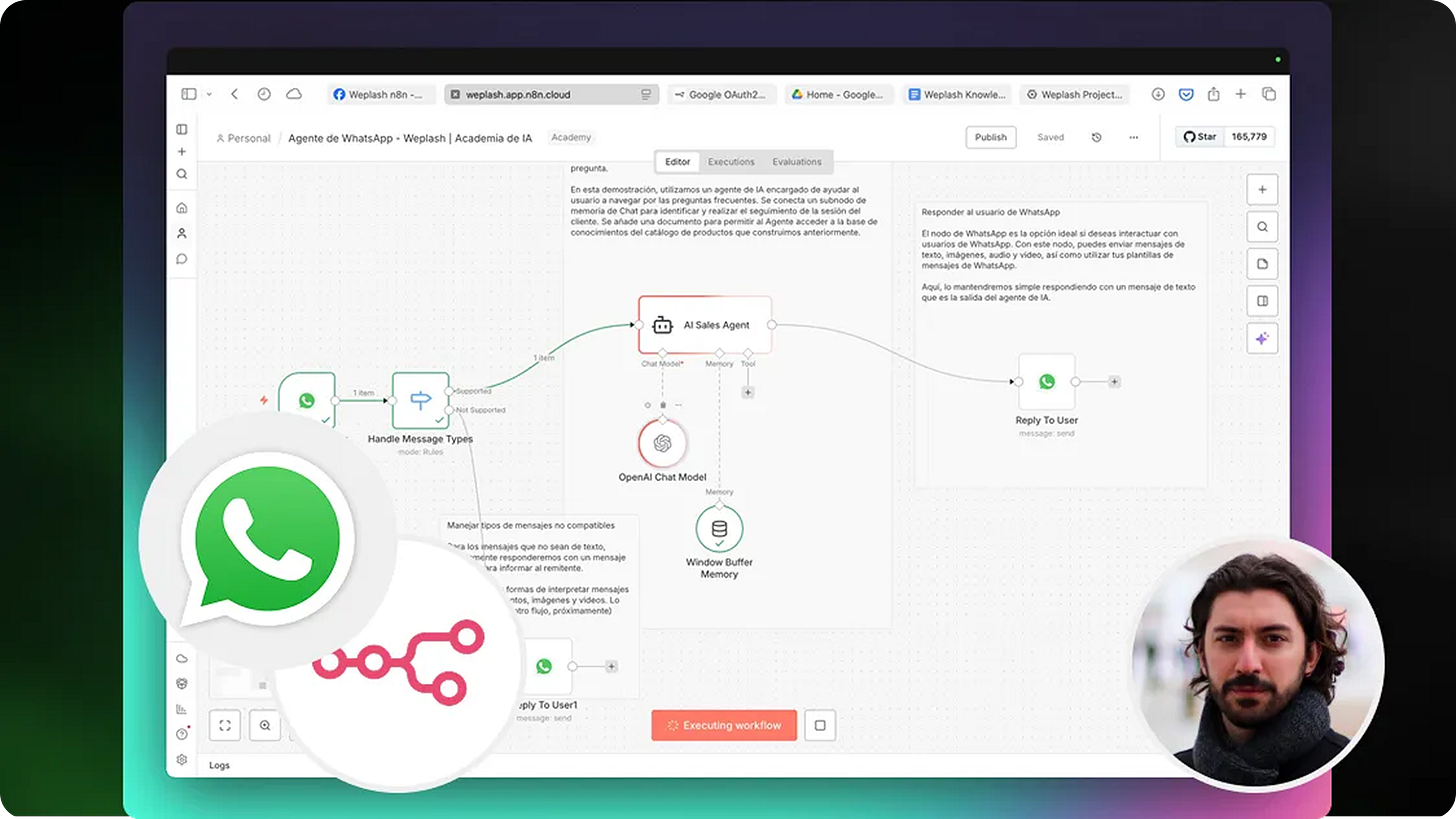Select the AI Sales Agent node
Image resolution: width=1456 pixels, height=819 pixels.
click(705, 325)
